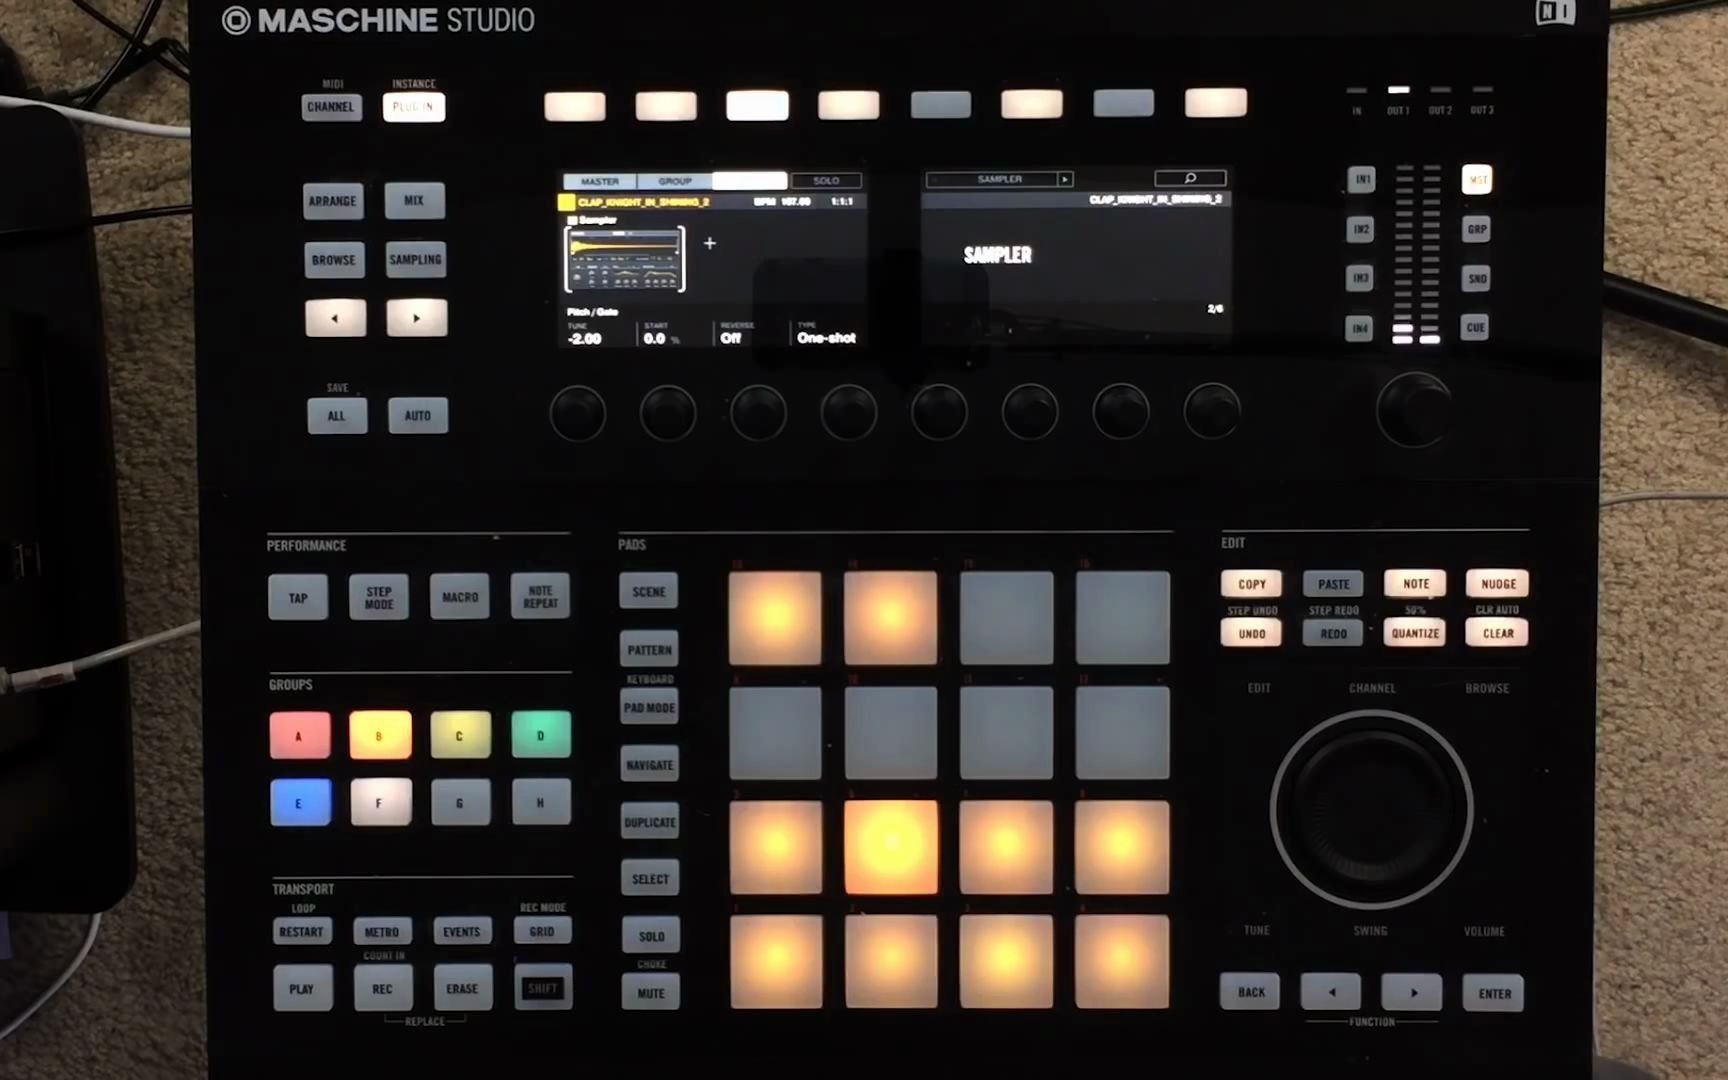Tap the SHIFT button
Image resolution: width=1728 pixels, height=1080 pixels.
tap(543, 988)
